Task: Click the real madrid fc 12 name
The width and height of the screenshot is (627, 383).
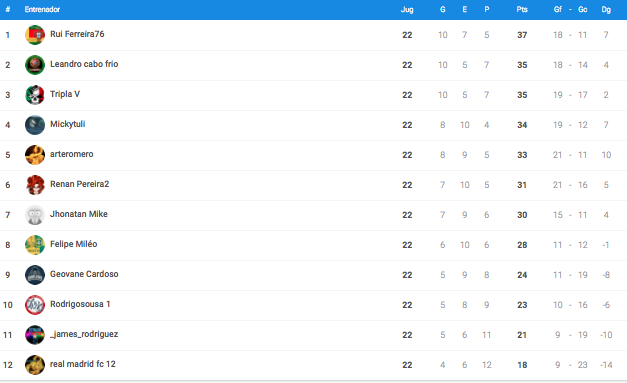Action: tap(83, 364)
